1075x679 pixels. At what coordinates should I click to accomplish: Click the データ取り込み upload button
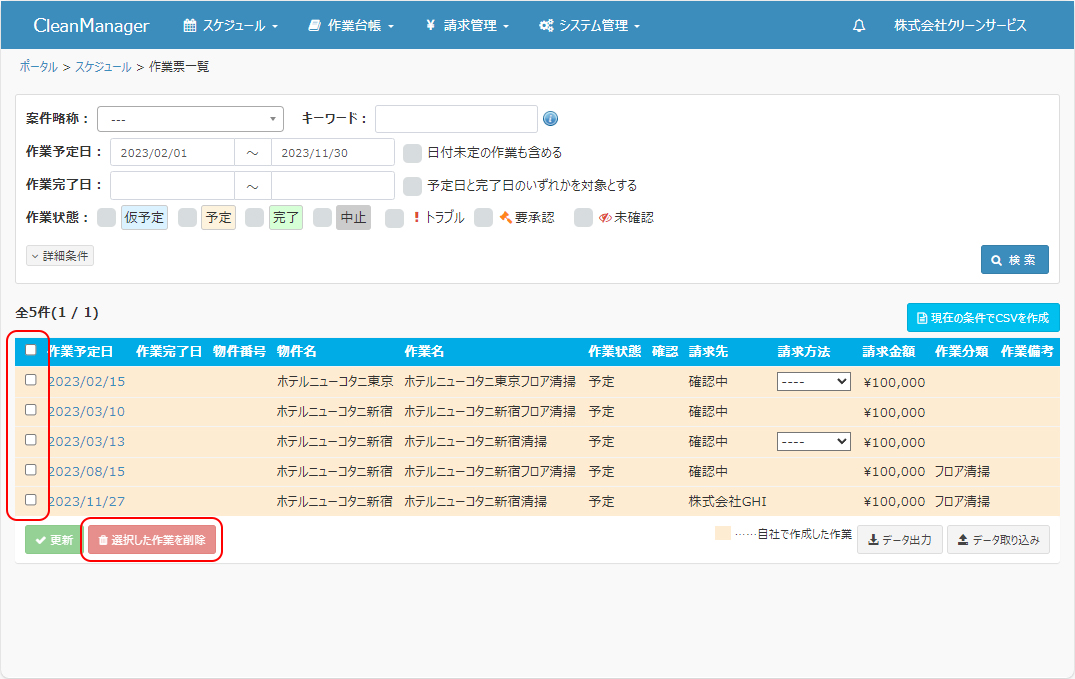[x=997, y=540]
